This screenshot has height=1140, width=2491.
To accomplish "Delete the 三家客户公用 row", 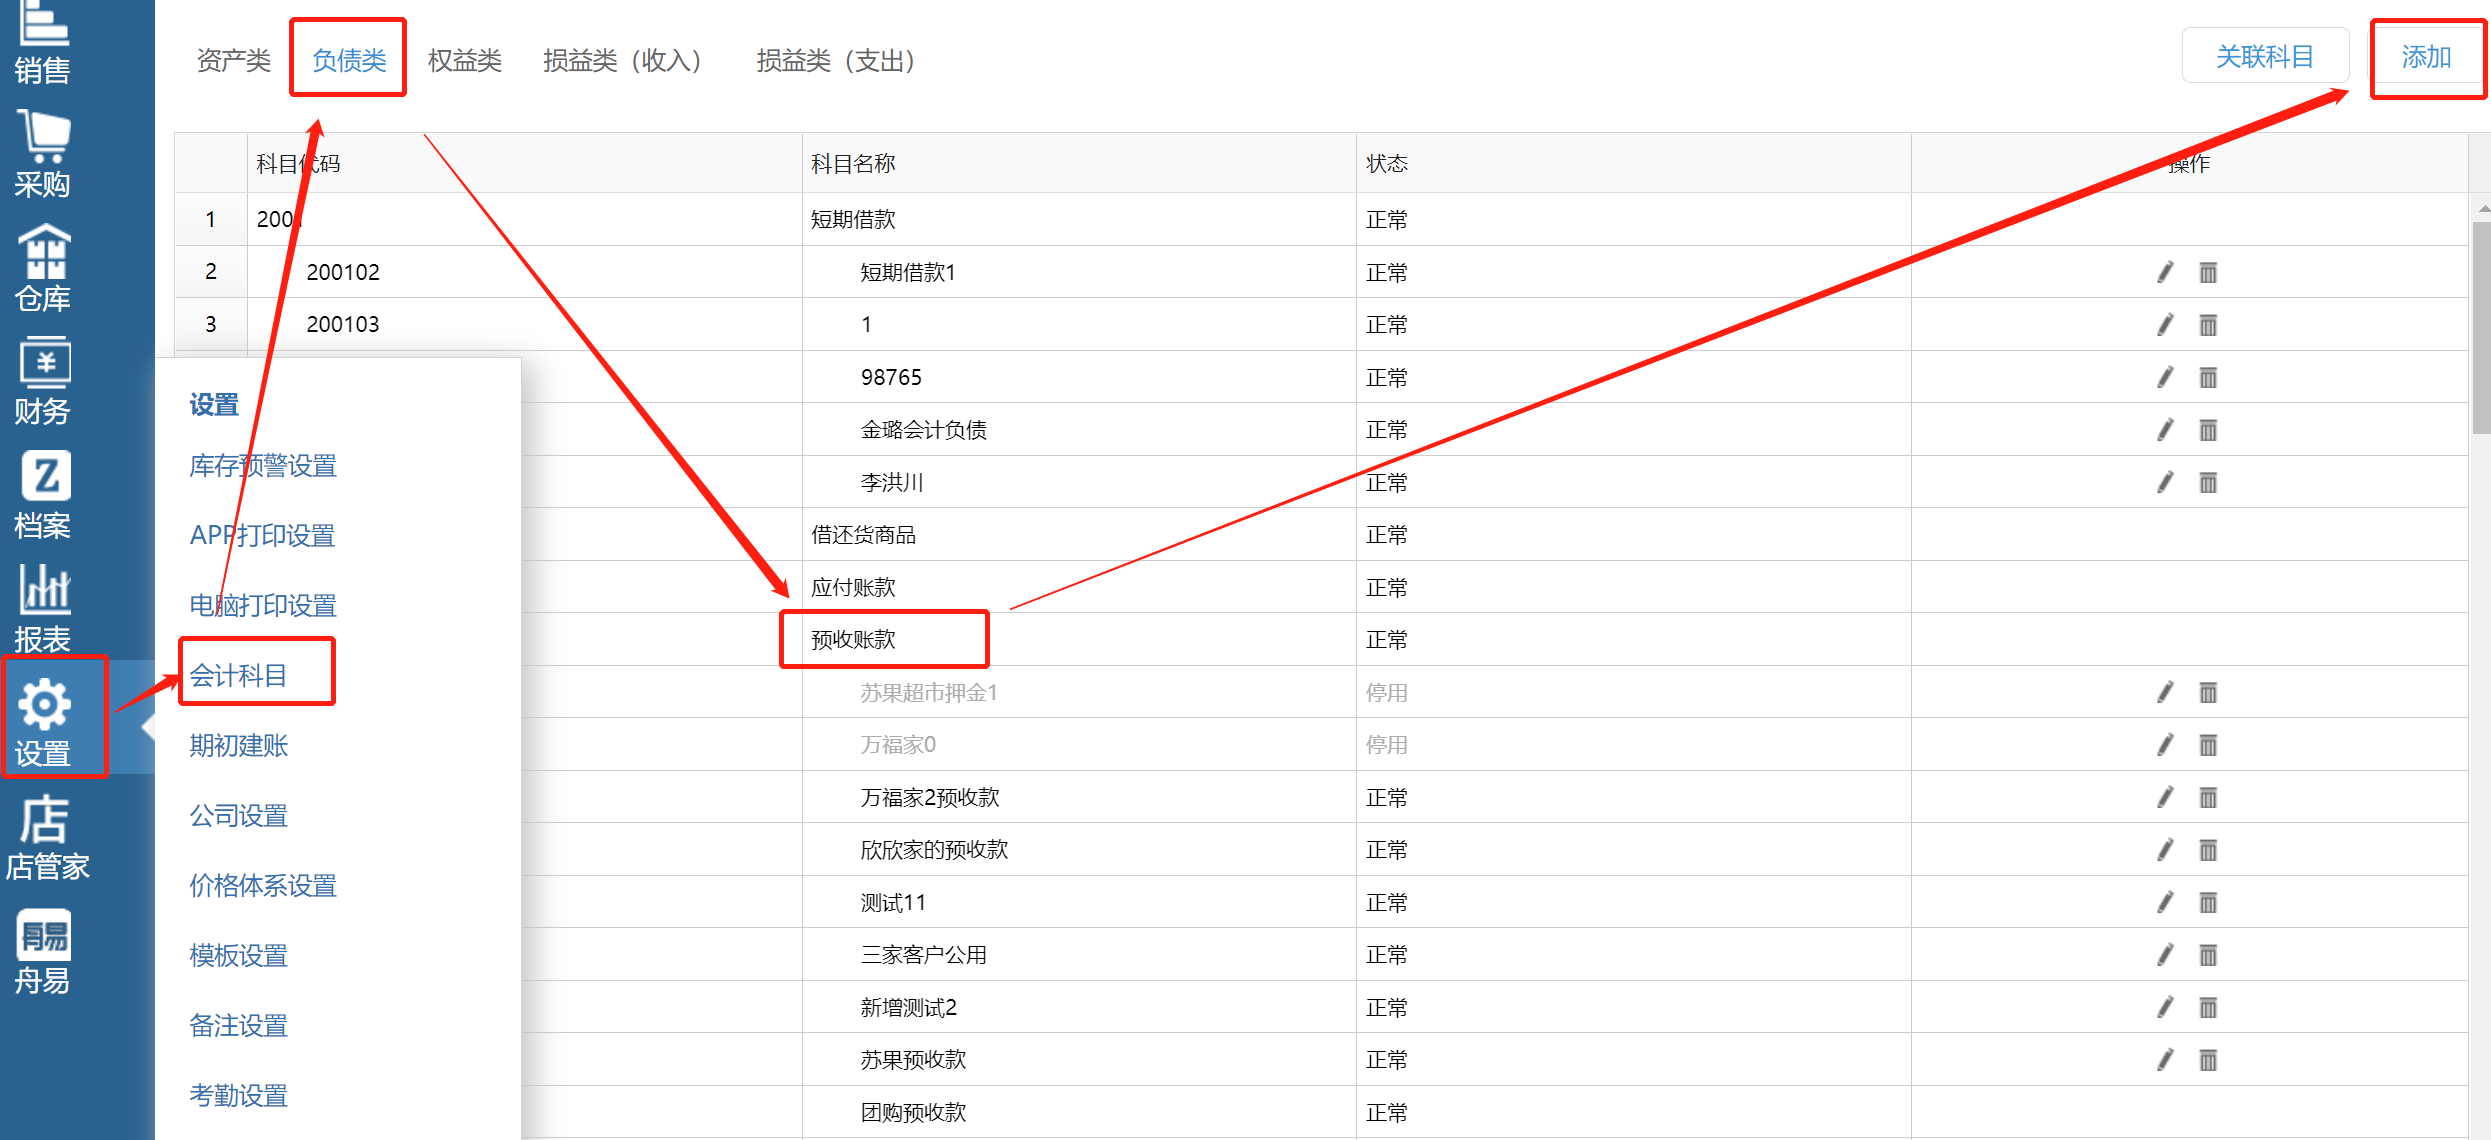I will click(x=2208, y=955).
